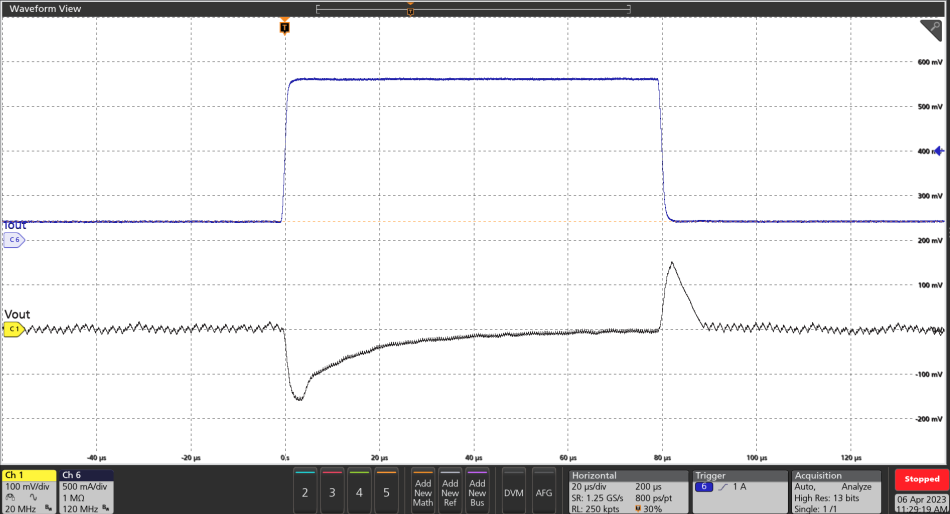
Task: Add a new Bus waveform
Action: coord(477,491)
